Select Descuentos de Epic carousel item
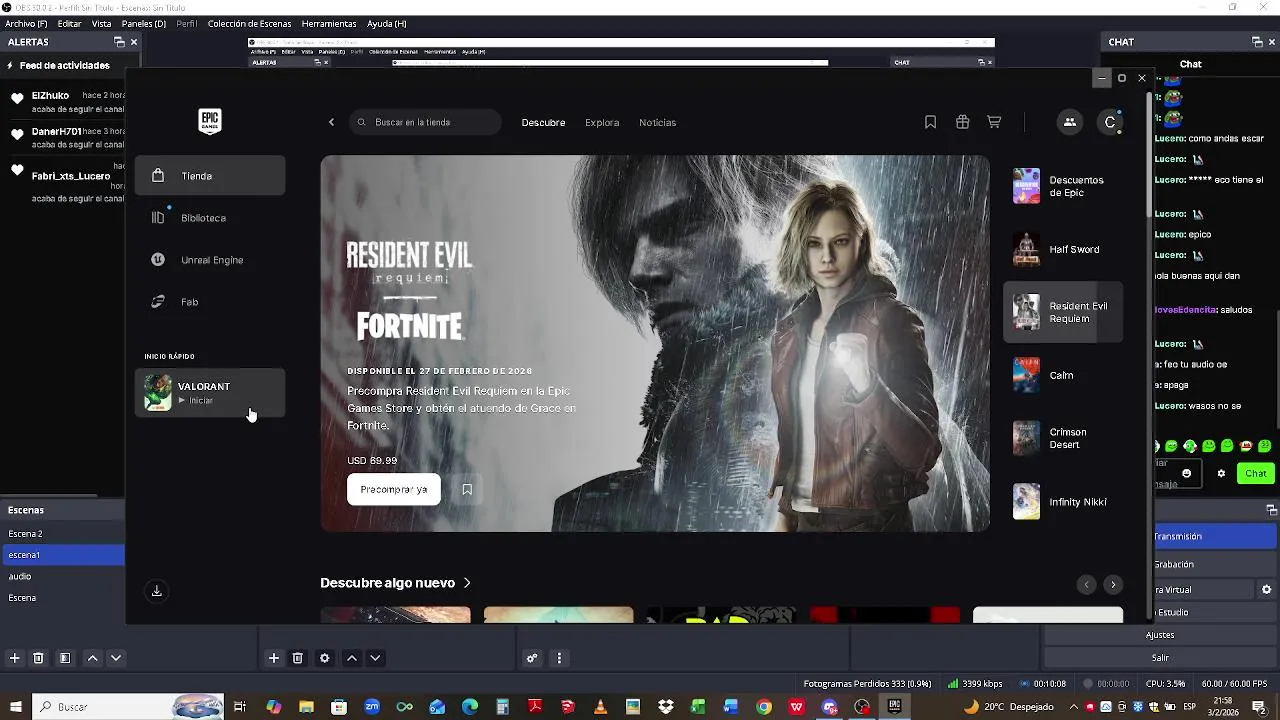The width and height of the screenshot is (1280, 720). 1063,186
